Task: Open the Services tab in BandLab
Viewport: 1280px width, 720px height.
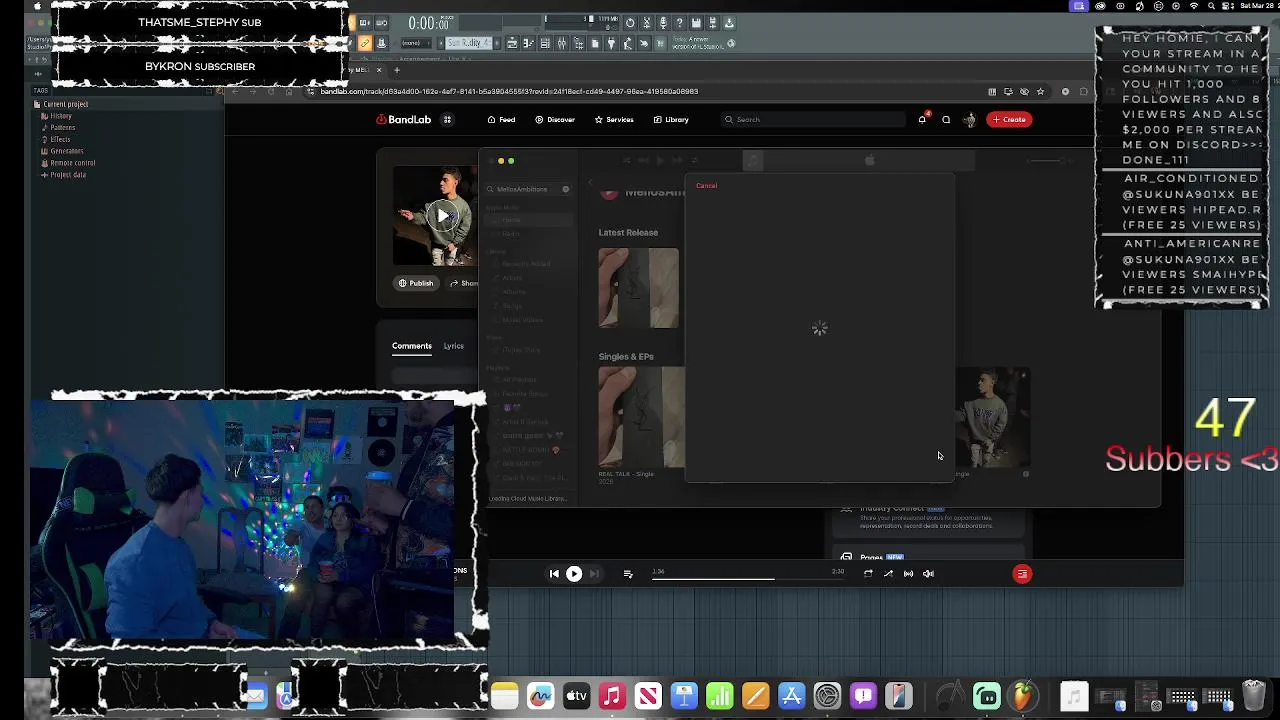Action: [613, 120]
